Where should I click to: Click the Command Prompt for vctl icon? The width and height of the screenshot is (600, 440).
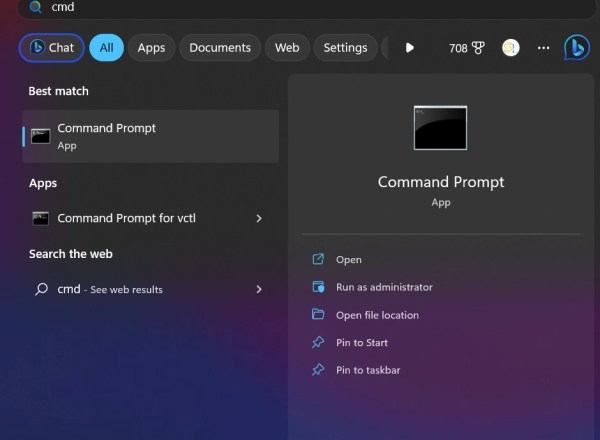tap(41, 218)
